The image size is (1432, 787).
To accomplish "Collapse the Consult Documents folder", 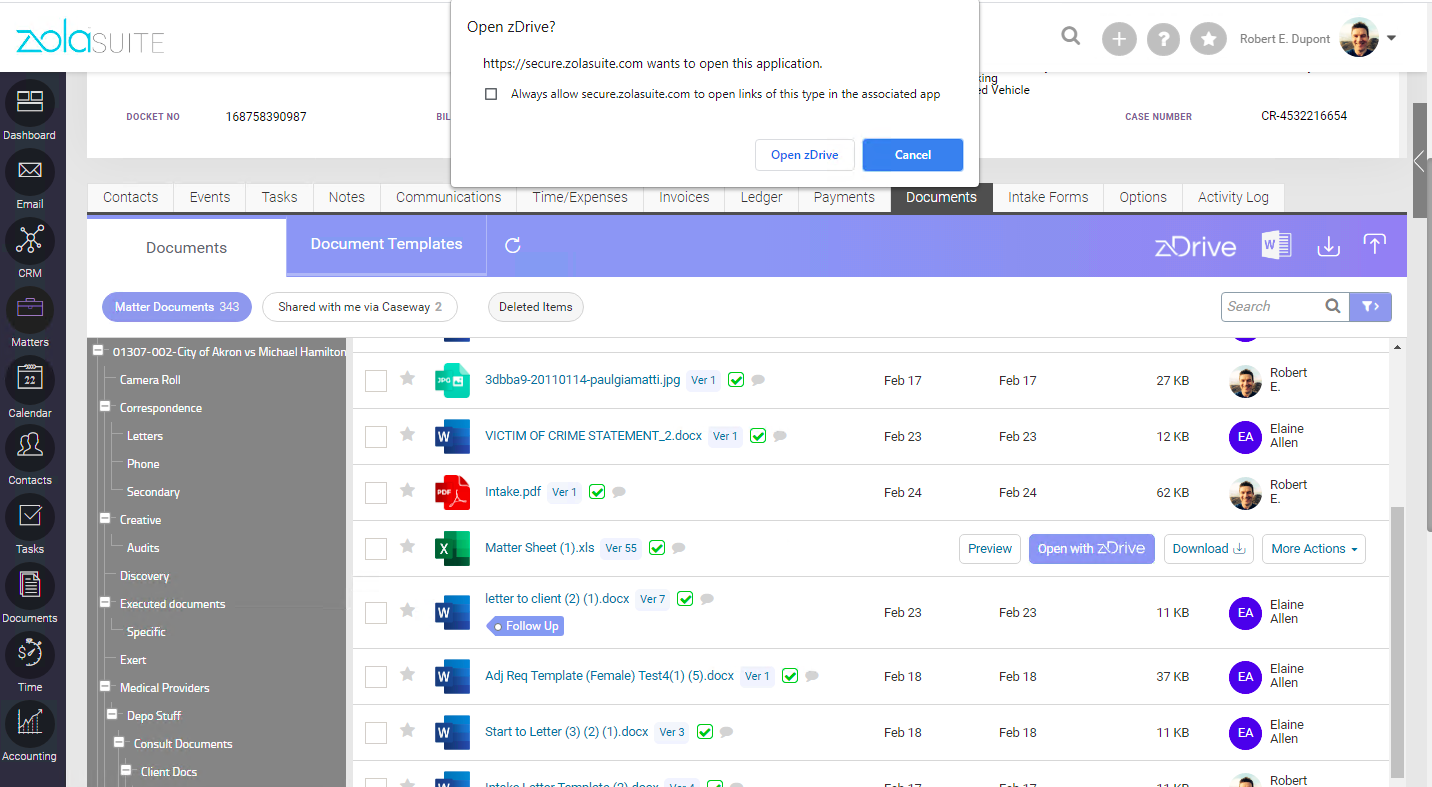I will click(x=119, y=743).
